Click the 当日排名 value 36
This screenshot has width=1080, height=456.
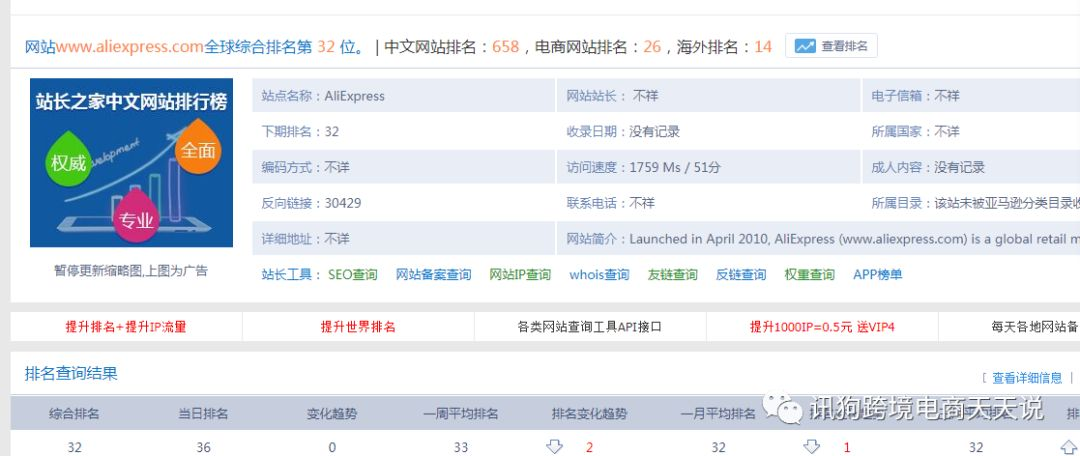point(203,447)
